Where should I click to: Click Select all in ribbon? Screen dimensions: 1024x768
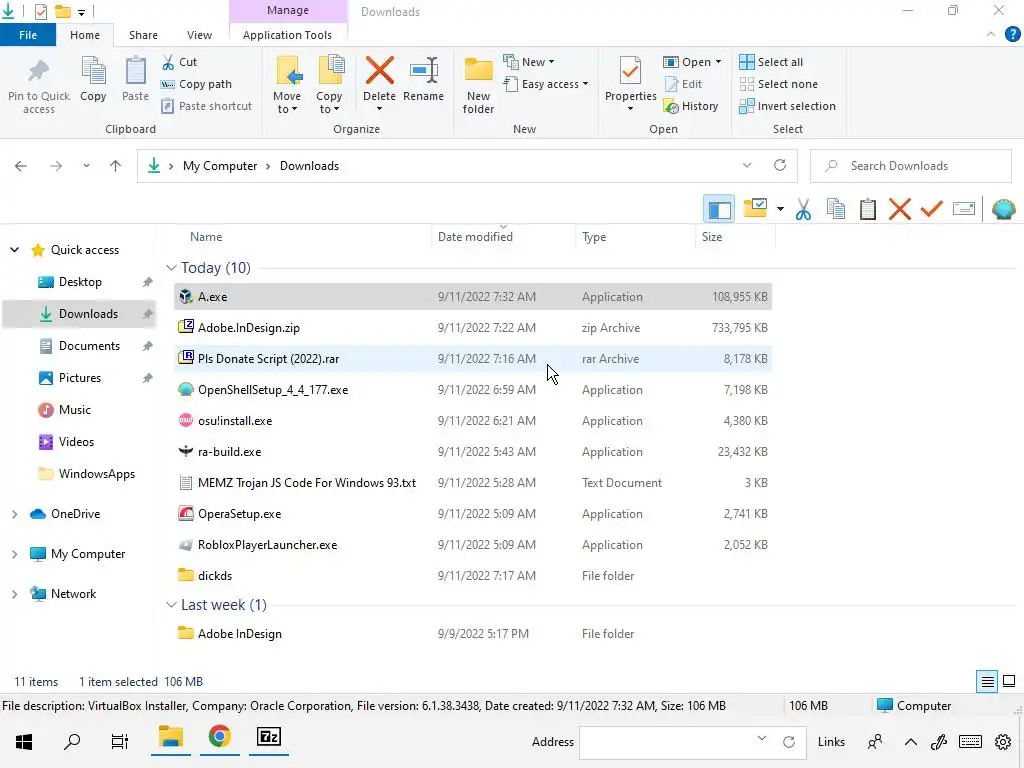pyautogui.click(x=771, y=62)
